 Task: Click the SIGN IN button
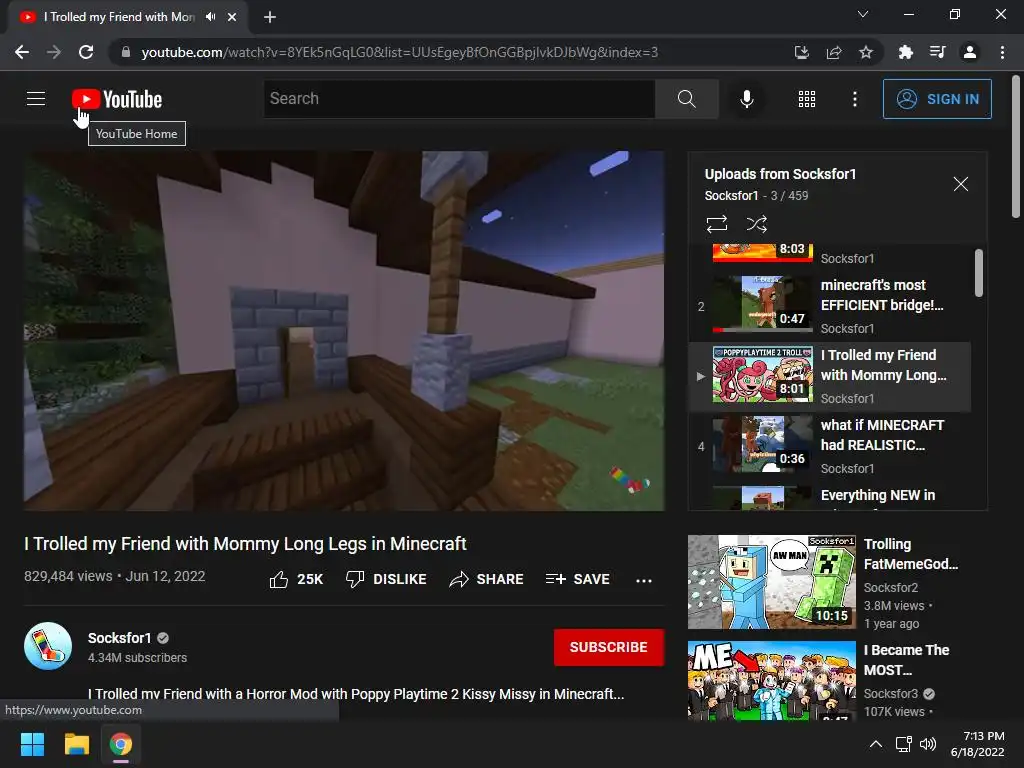click(x=936, y=99)
